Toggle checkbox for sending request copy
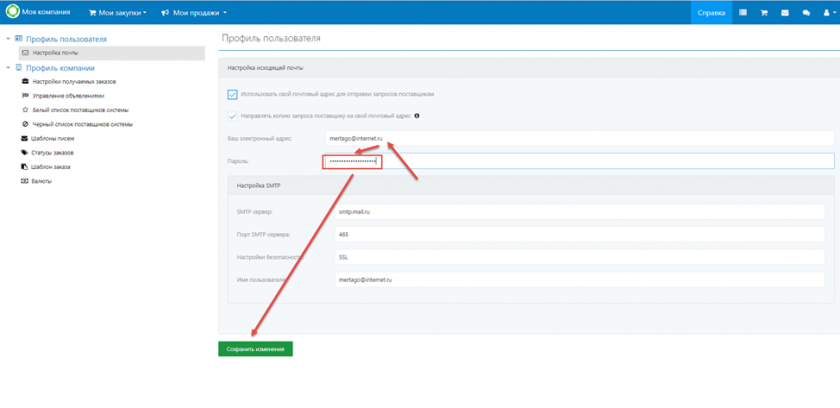Viewport: 840px width, 408px height. 232,116
